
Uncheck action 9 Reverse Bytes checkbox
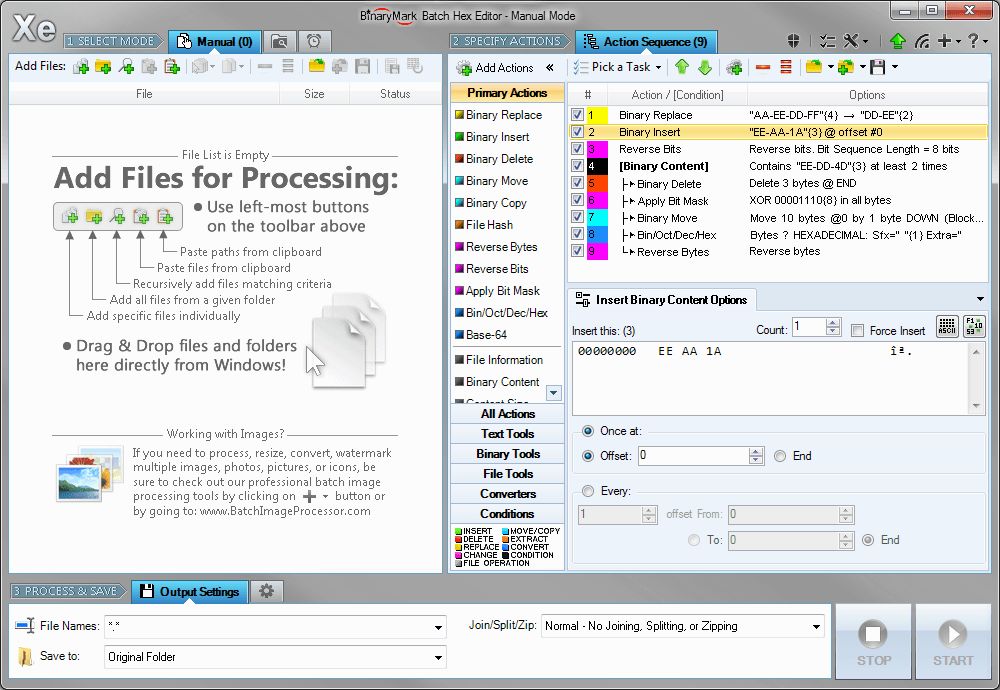coord(577,251)
